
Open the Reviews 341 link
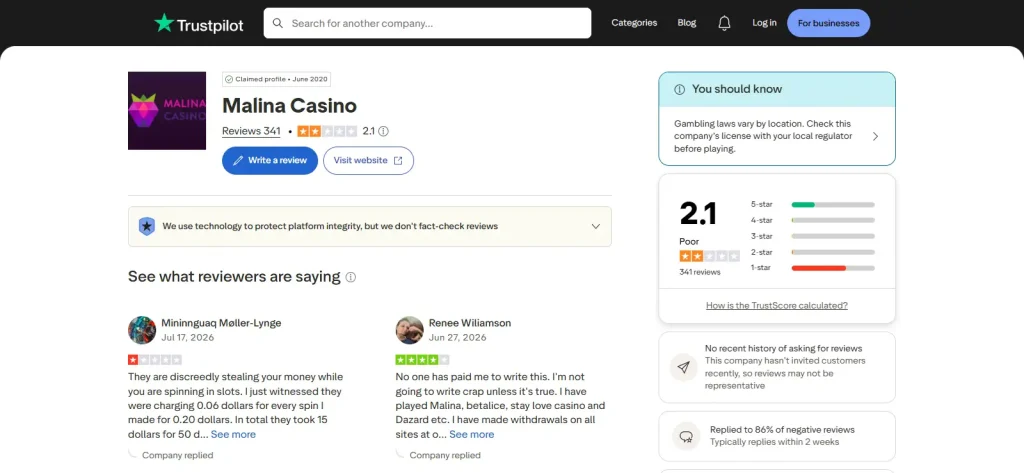click(x=251, y=131)
